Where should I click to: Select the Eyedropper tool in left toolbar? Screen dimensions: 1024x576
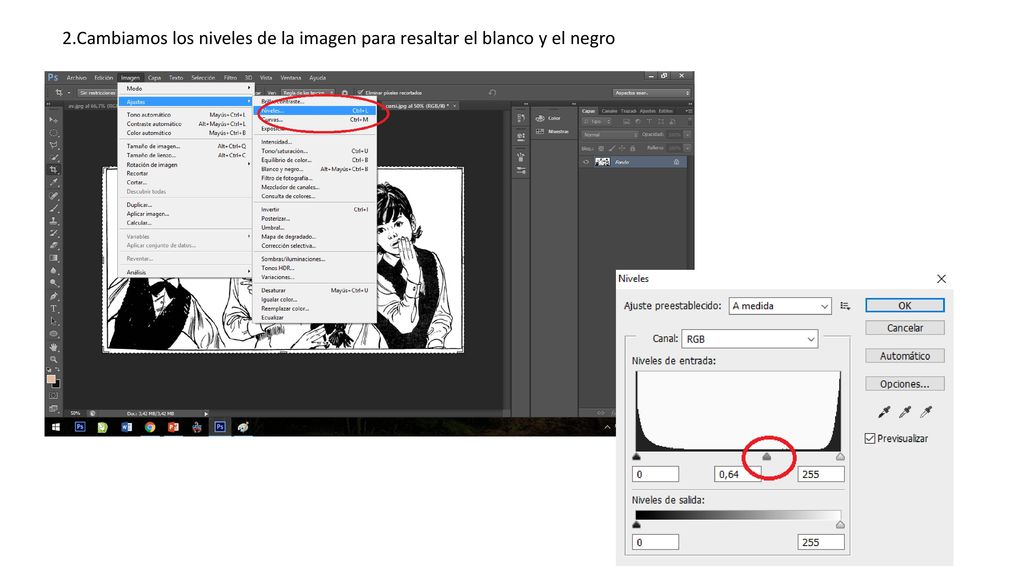[x=54, y=182]
